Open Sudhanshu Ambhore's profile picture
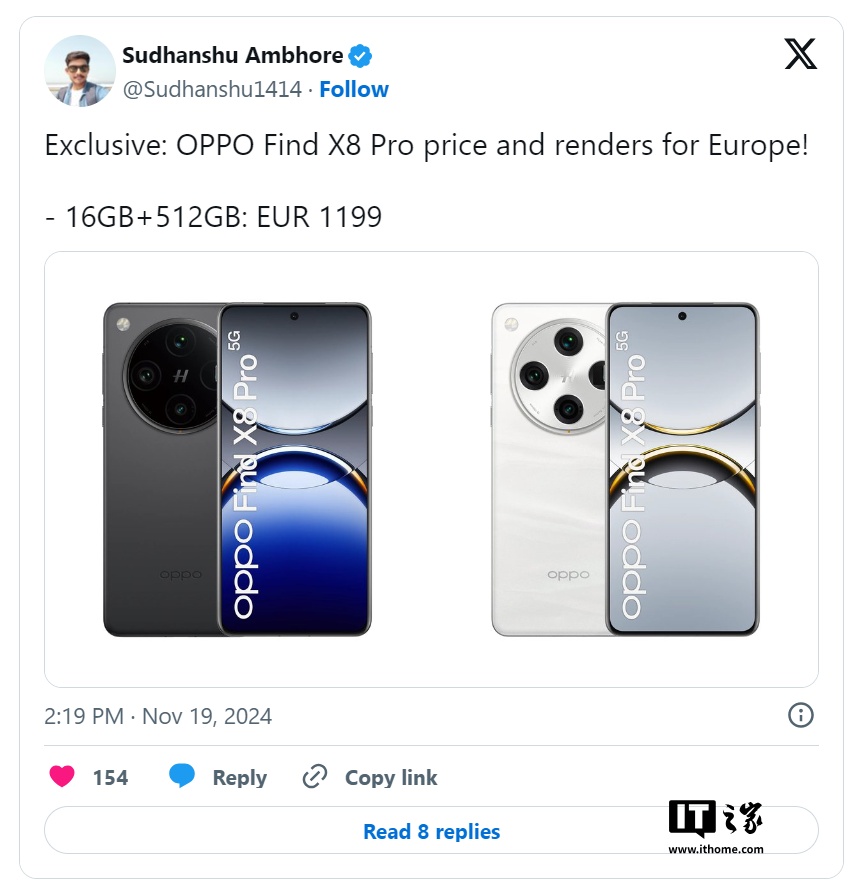Viewport: 858px width, 892px height. tap(80, 71)
